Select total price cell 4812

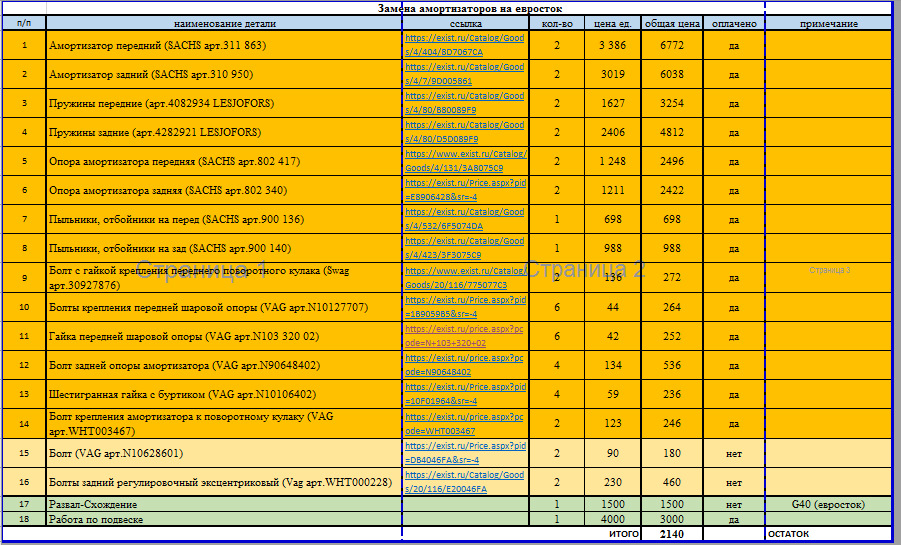click(672, 132)
